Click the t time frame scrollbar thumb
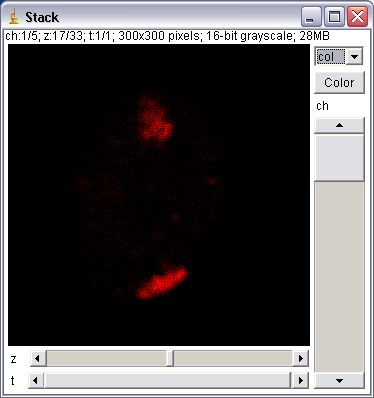374x398 pixels. [x=168, y=380]
